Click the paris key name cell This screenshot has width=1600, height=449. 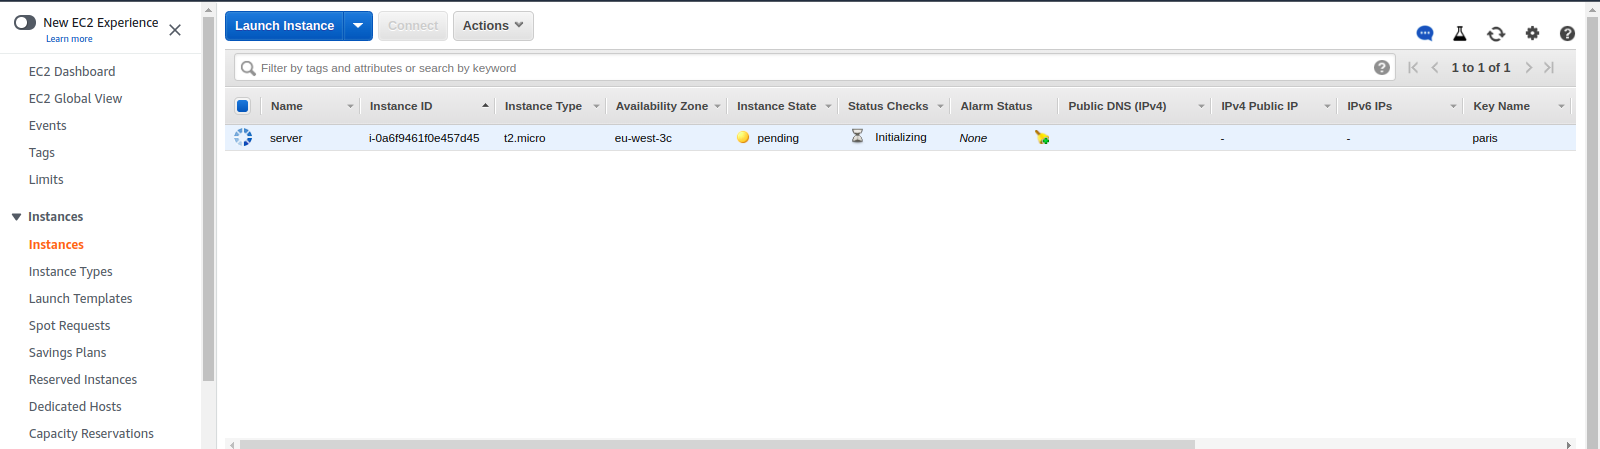[1485, 138]
